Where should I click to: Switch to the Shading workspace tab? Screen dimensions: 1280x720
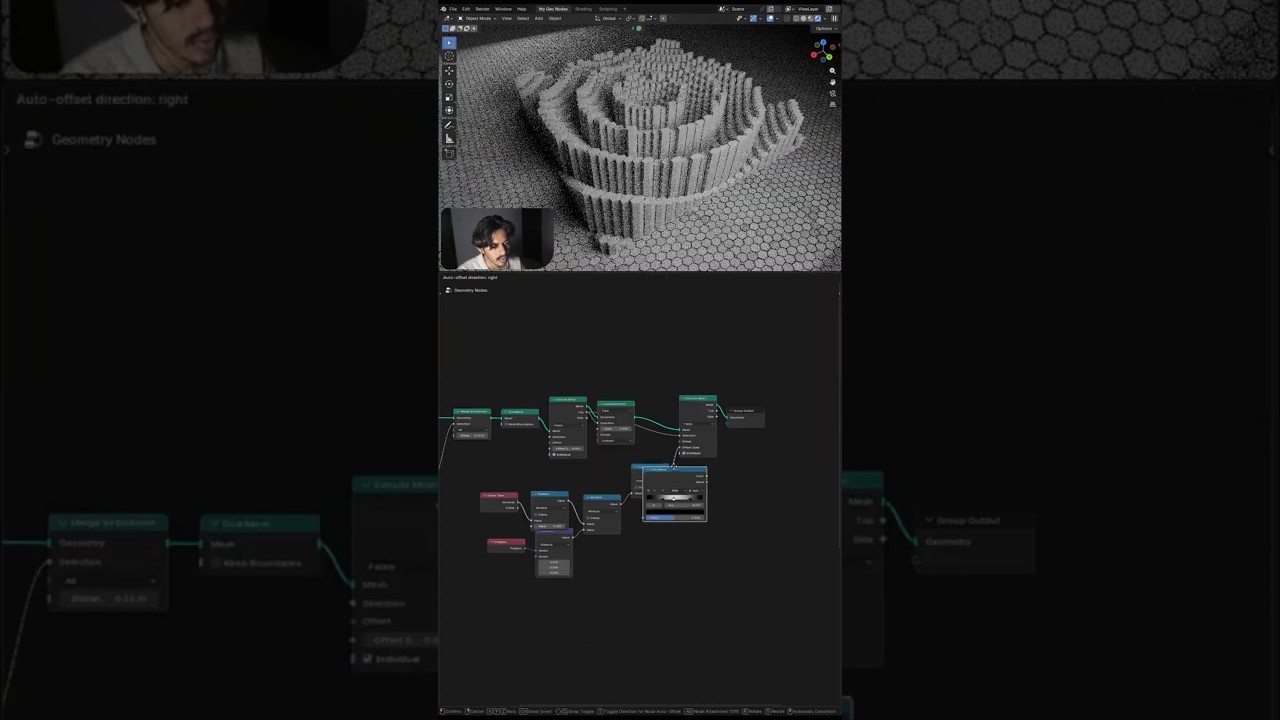pos(583,9)
